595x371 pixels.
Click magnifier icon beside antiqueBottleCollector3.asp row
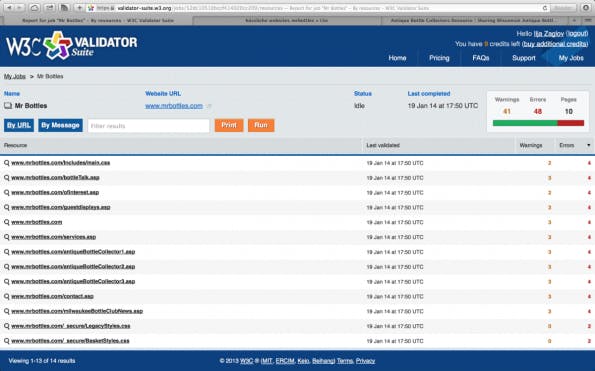[x=6, y=281]
